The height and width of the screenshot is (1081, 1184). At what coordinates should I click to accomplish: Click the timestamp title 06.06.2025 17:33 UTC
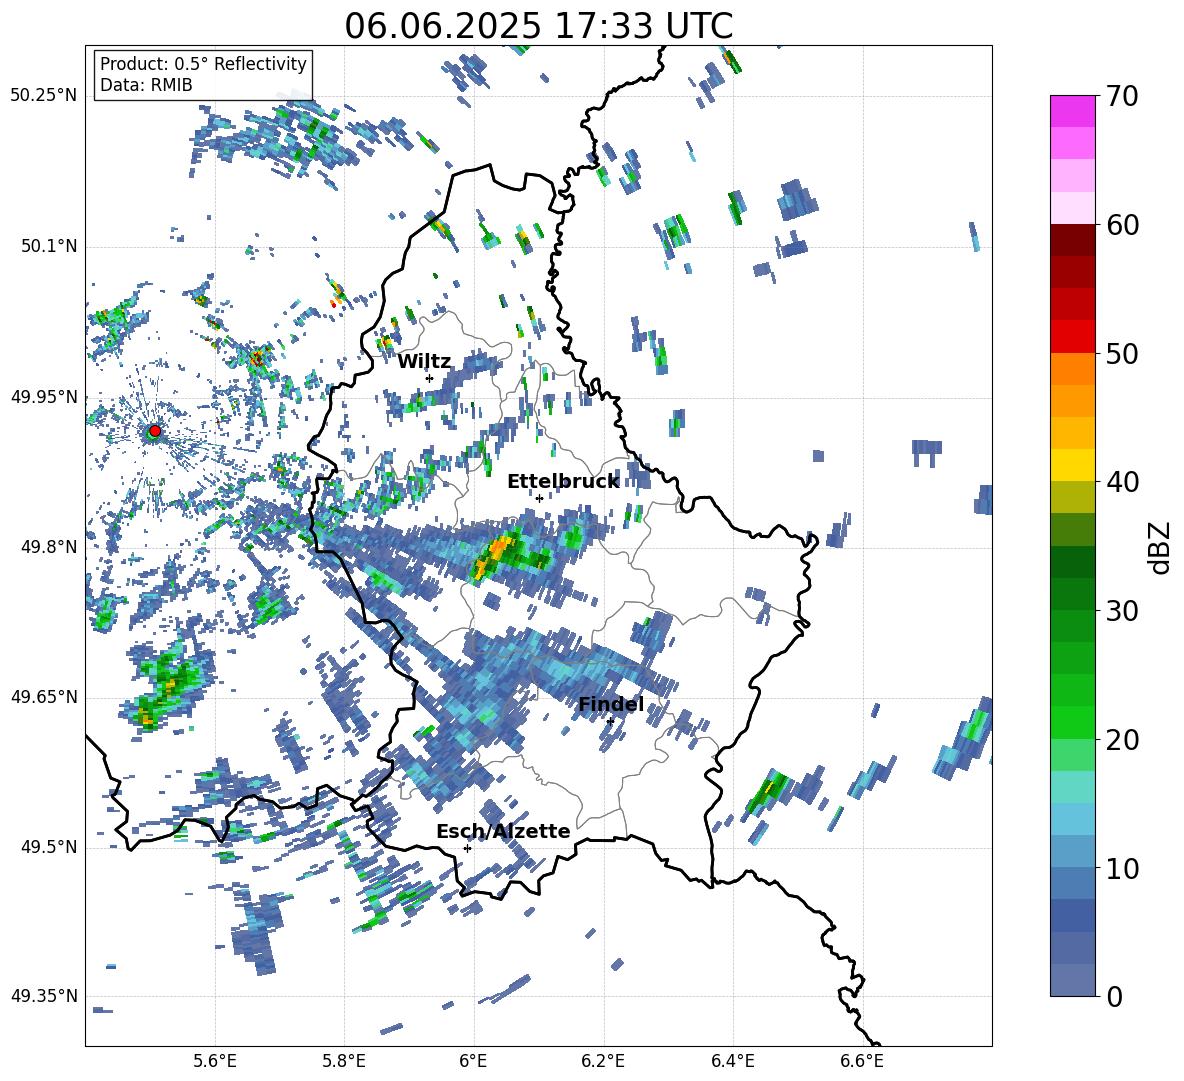pyautogui.click(x=538, y=26)
